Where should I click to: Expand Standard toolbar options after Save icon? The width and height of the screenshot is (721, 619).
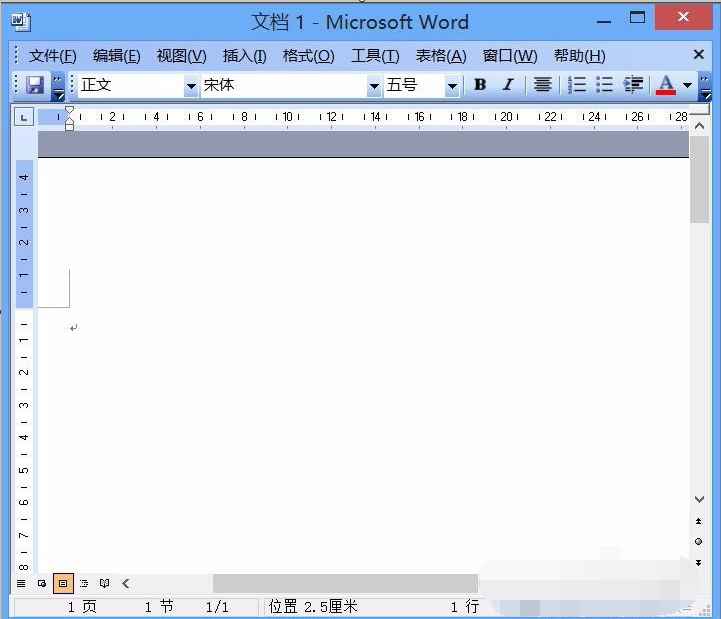coord(57,86)
